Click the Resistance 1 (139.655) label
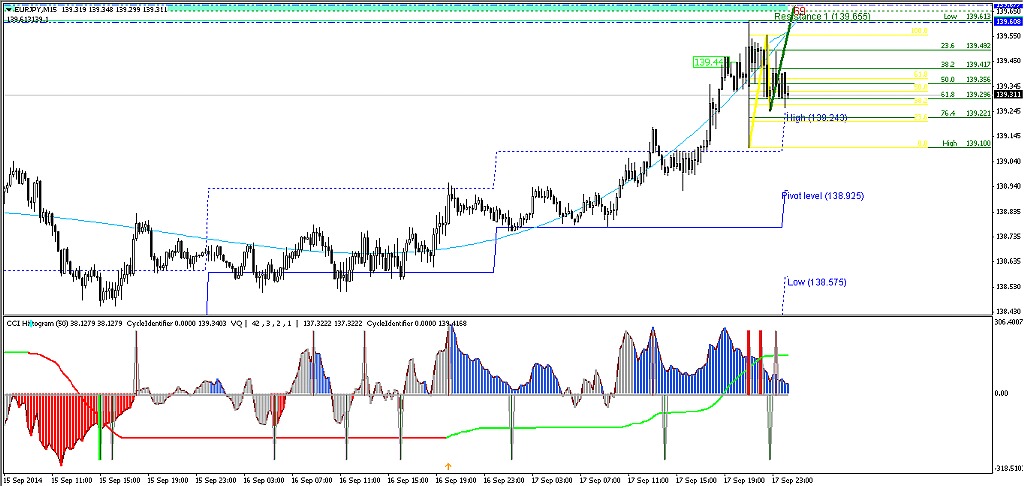Viewport: 1024px width, 486px height. 822,16
